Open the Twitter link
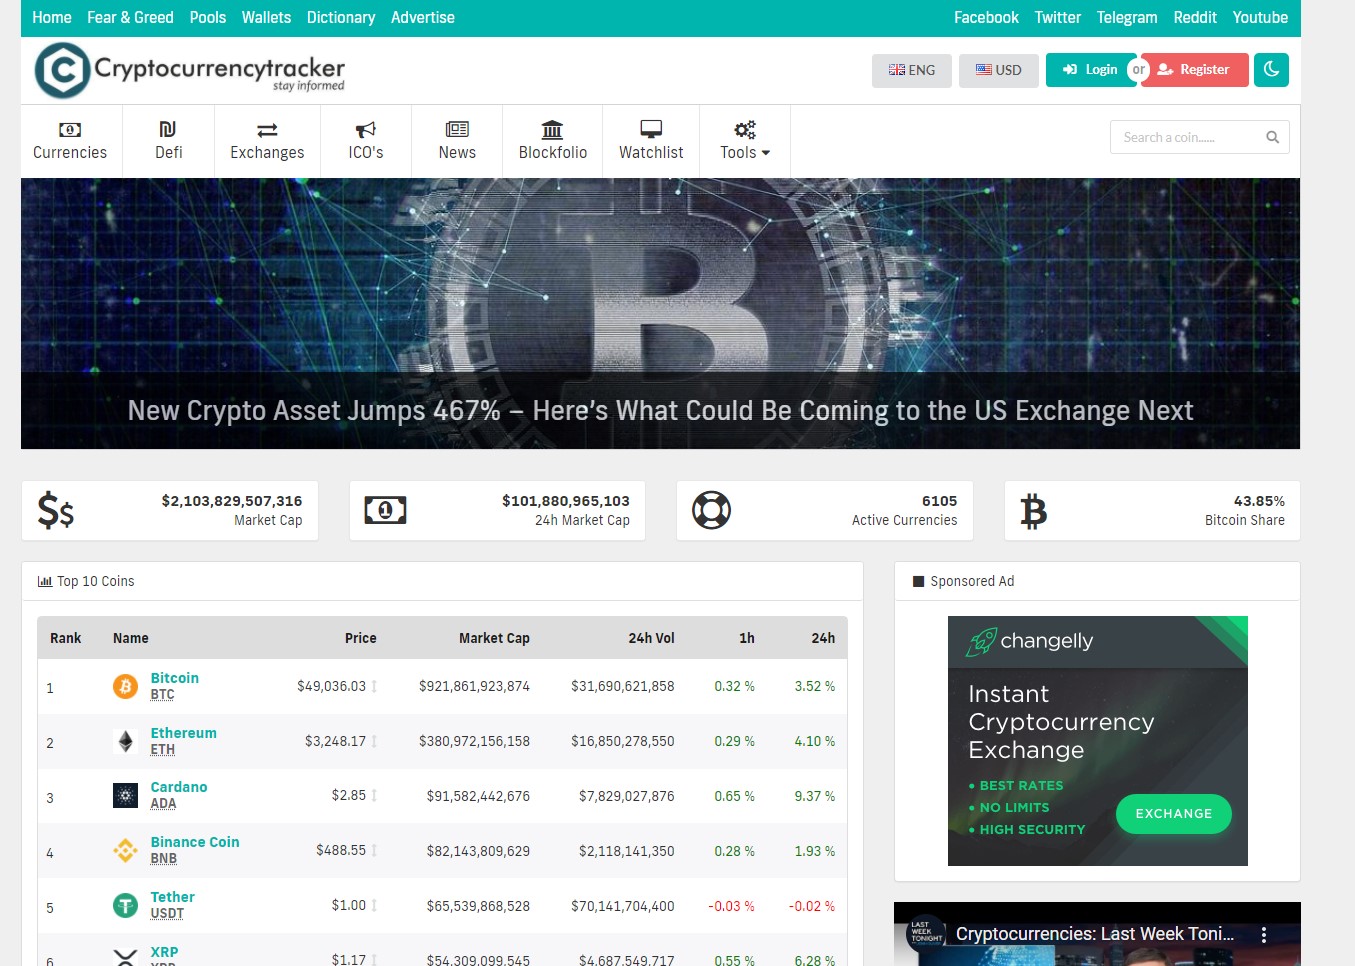This screenshot has height=966, width=1355. (x=1058, y=17)
